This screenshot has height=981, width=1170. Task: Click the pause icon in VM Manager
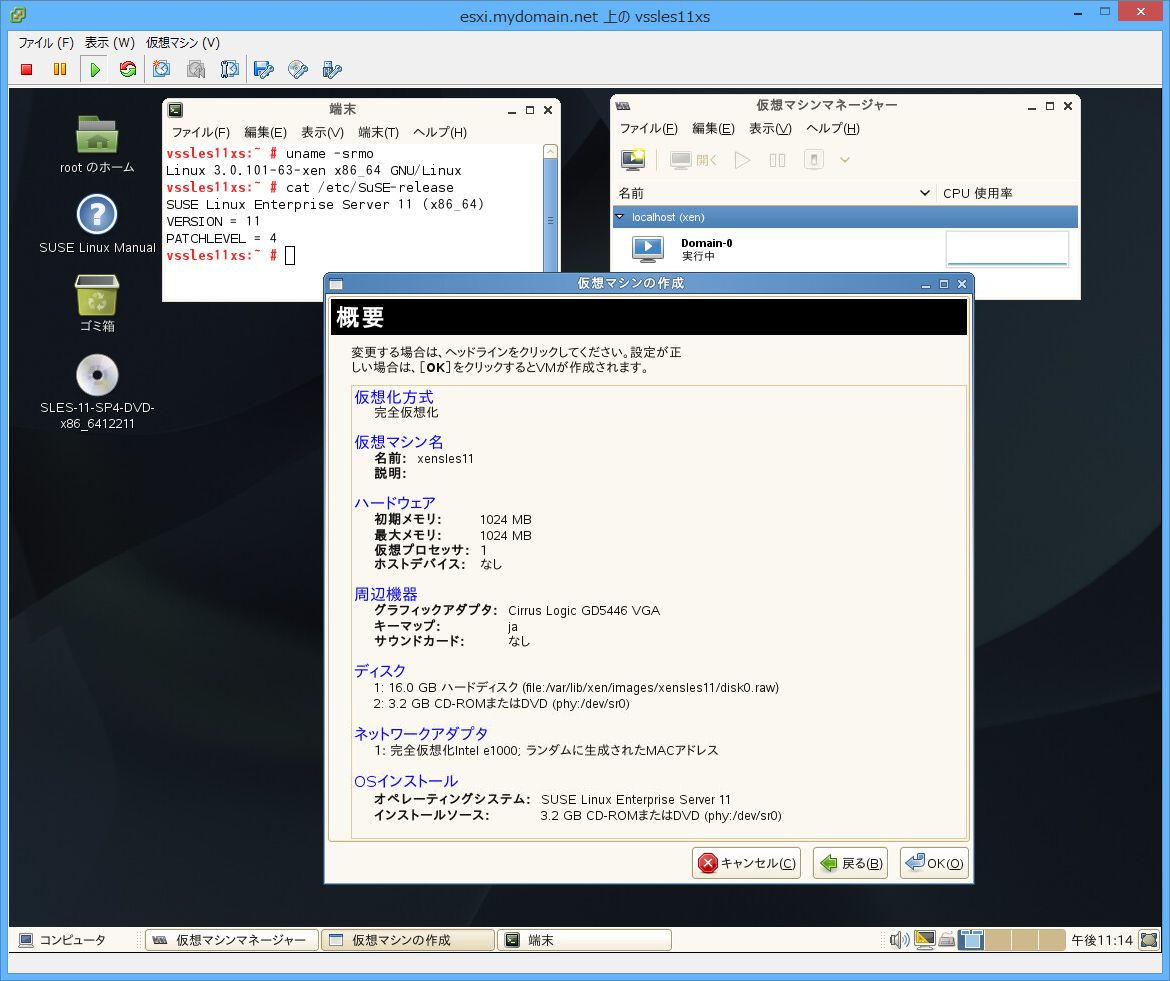coord(777,160)
